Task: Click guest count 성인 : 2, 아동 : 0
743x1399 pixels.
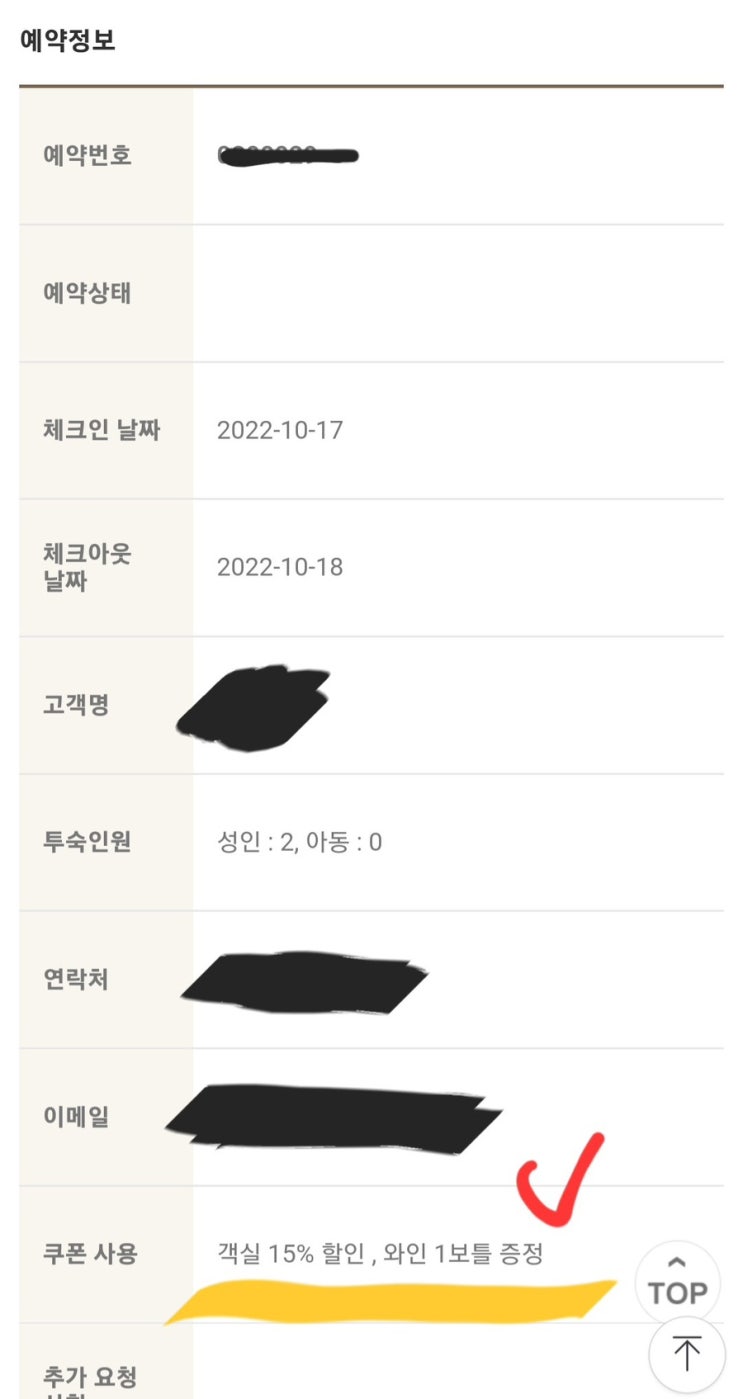Action: point(300,842)
